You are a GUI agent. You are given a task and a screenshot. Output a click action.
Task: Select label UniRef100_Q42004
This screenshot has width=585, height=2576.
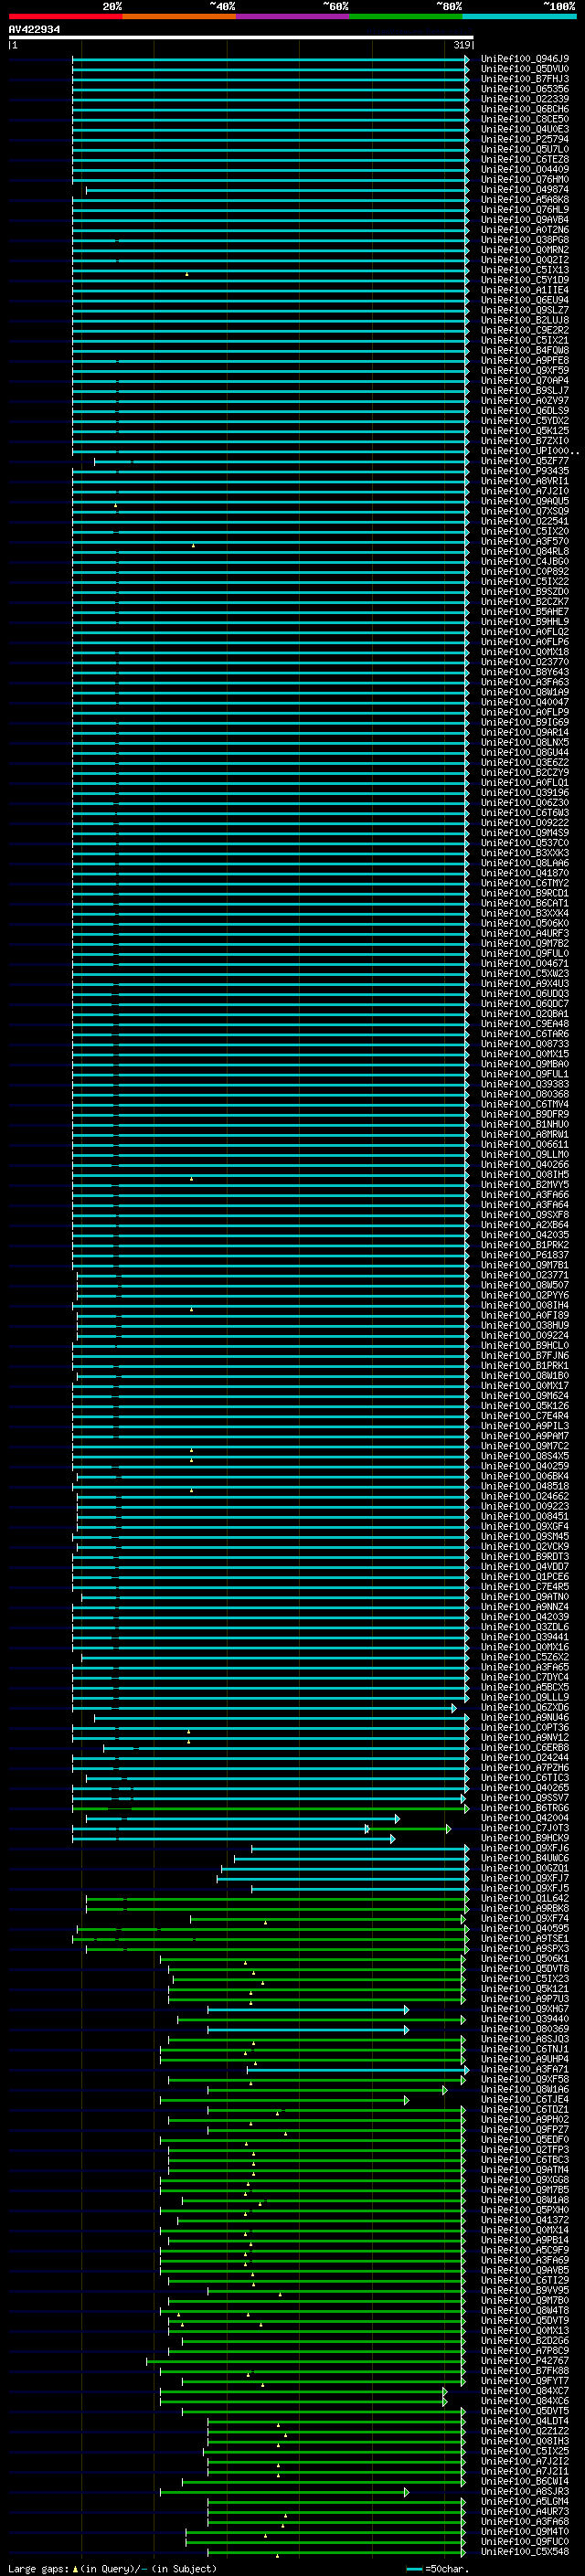pos(525,1818)
